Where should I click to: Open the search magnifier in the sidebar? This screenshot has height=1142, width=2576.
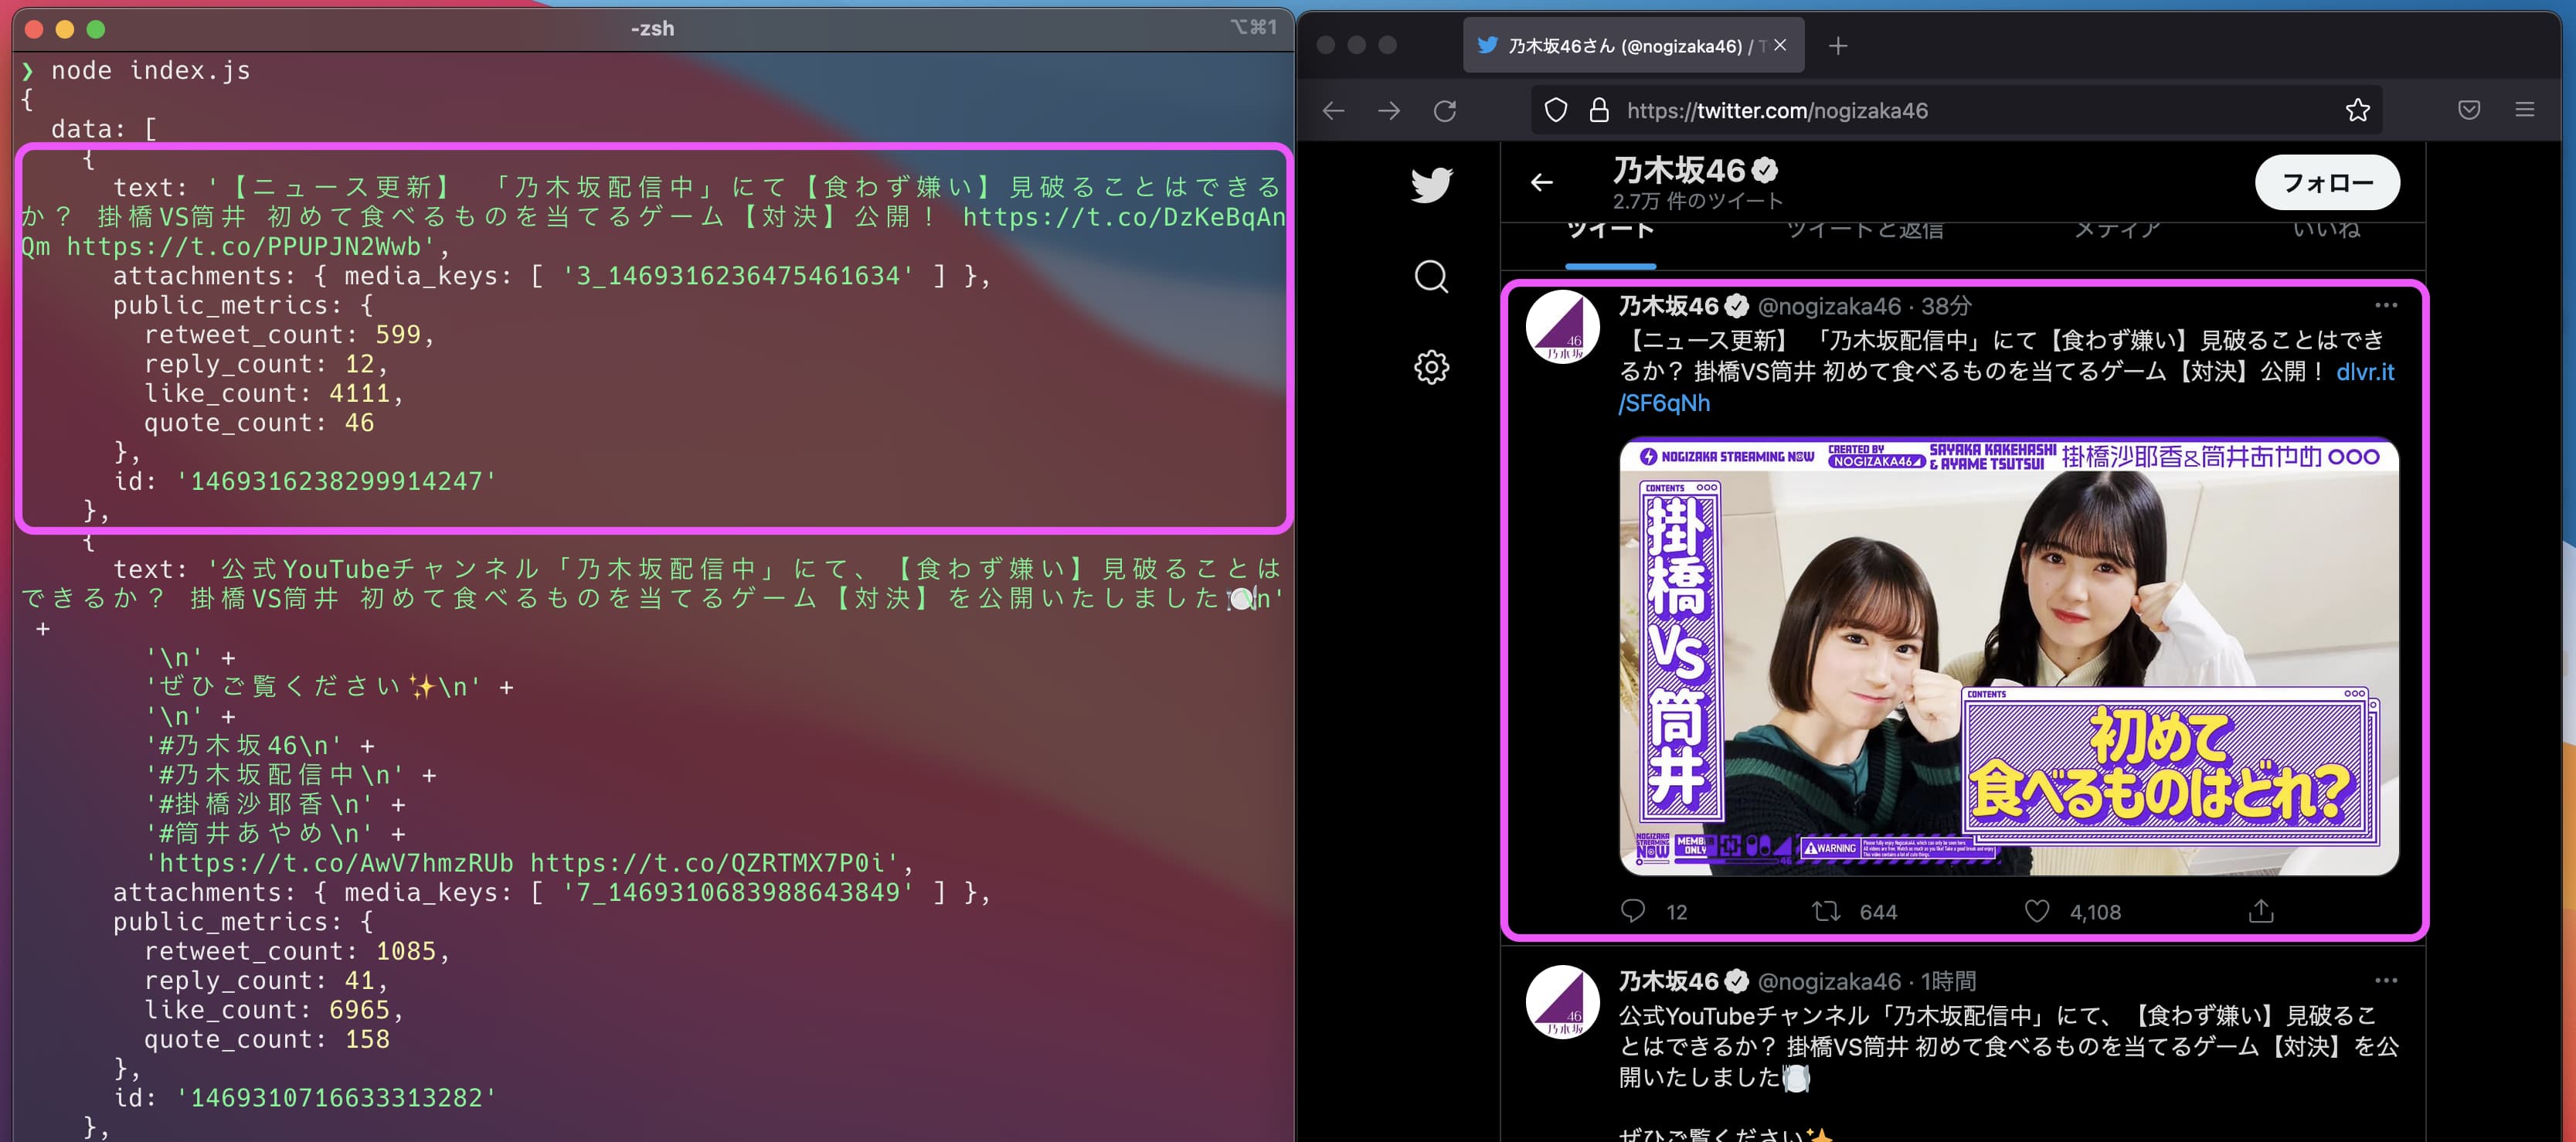pyautogui.click(x=1432, y=277)
